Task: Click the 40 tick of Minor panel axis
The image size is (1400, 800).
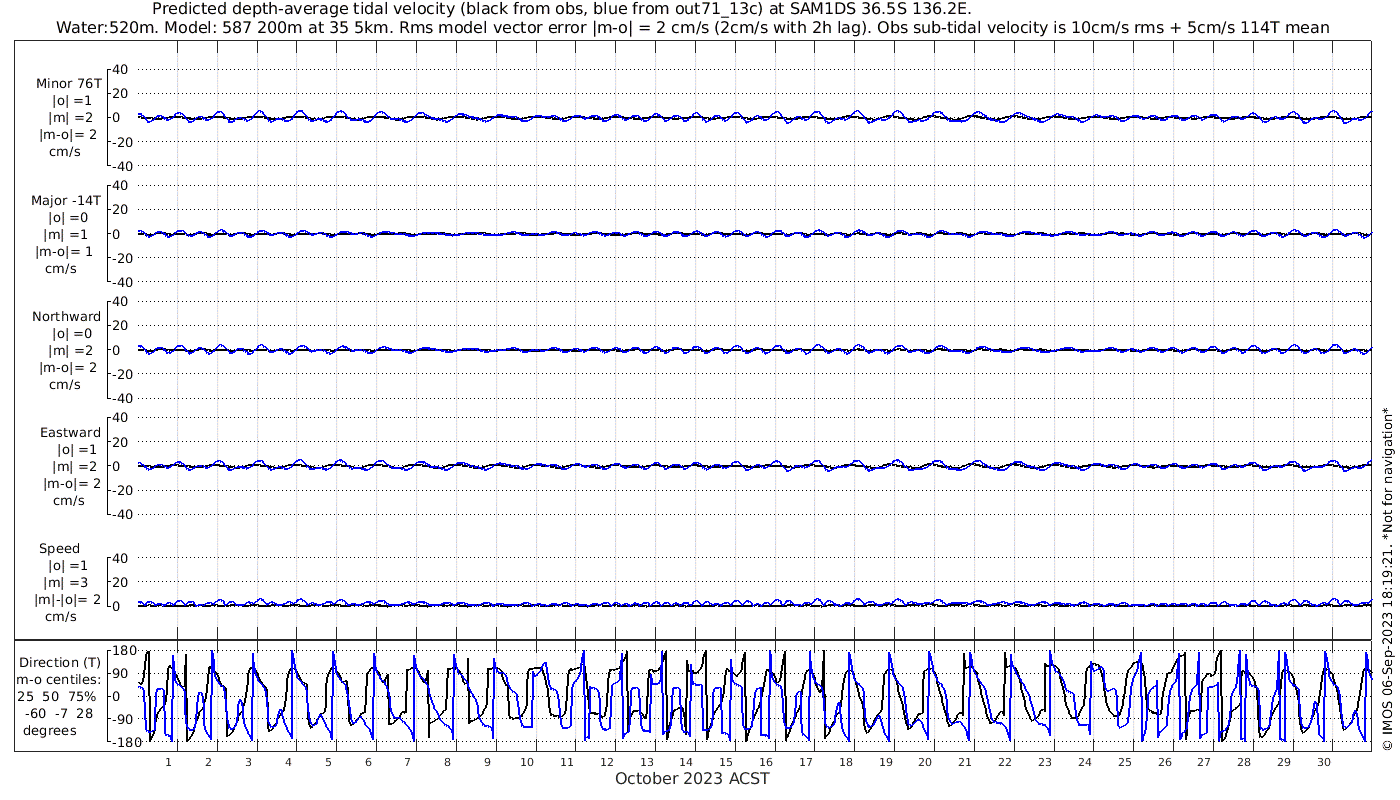Action: coord(122,69)
